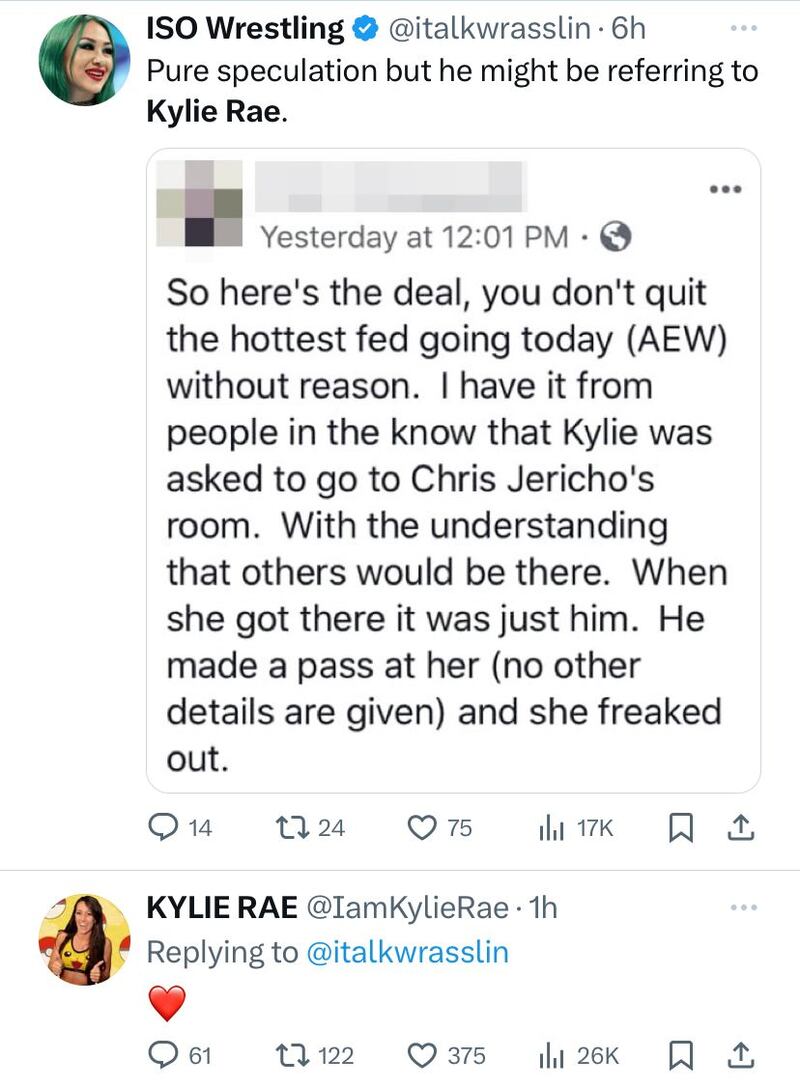Bookmark Kylie Rae's reply
800x1087 pixels.
pyautogui.click(x=680, y=1055)
